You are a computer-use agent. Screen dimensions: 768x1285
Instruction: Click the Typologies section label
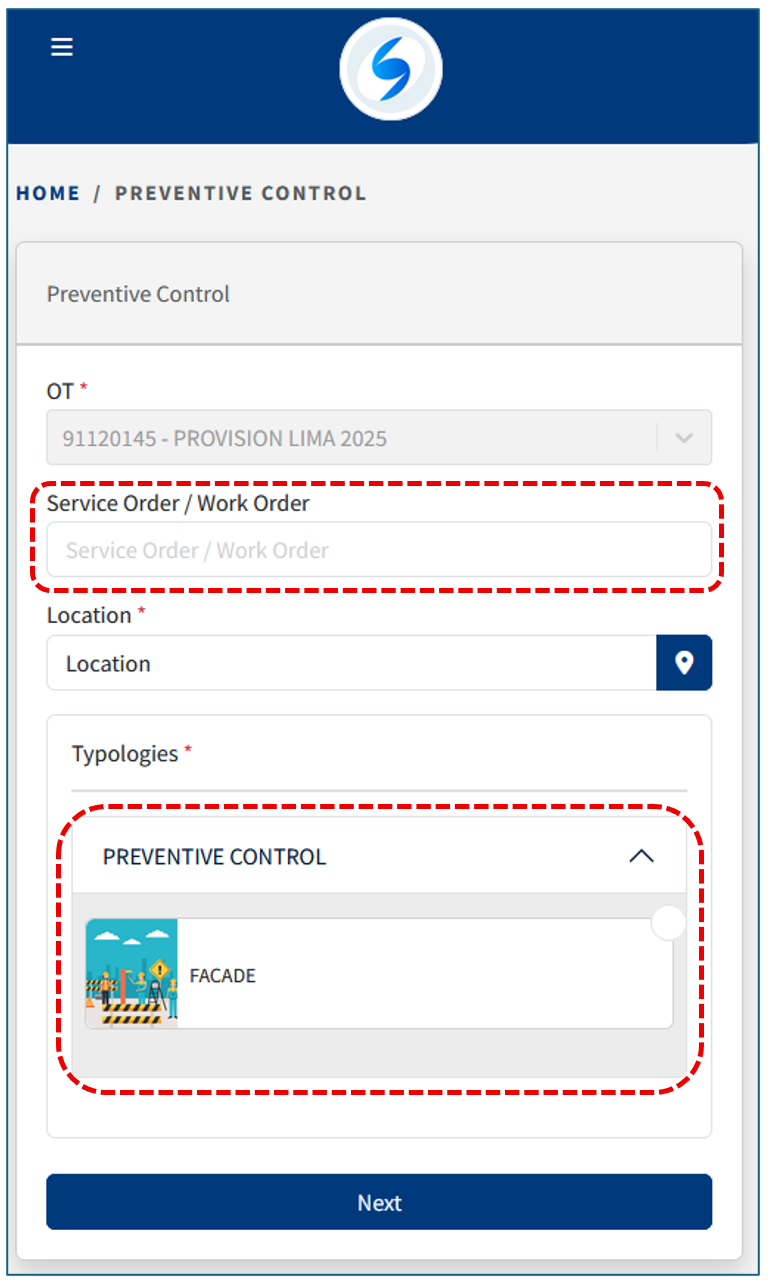click(x=125, y=753)
